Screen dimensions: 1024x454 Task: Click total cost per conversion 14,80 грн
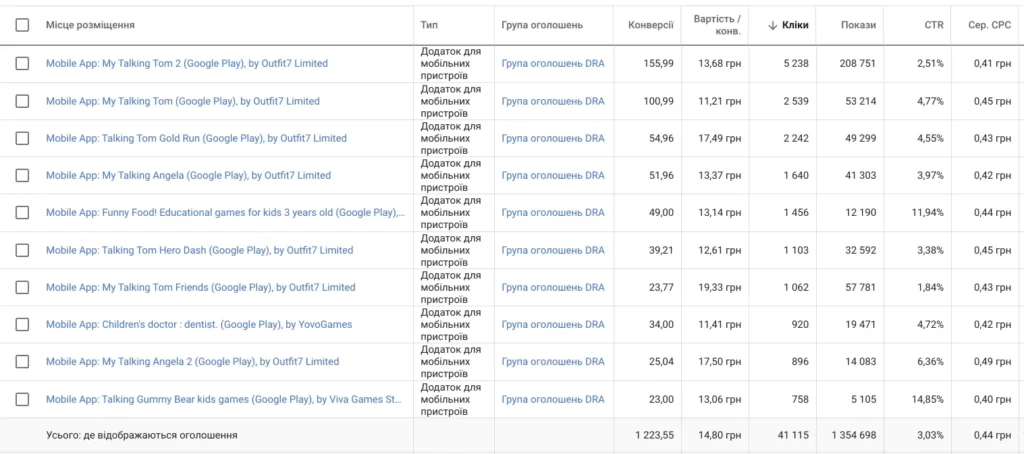coord(718,435)
